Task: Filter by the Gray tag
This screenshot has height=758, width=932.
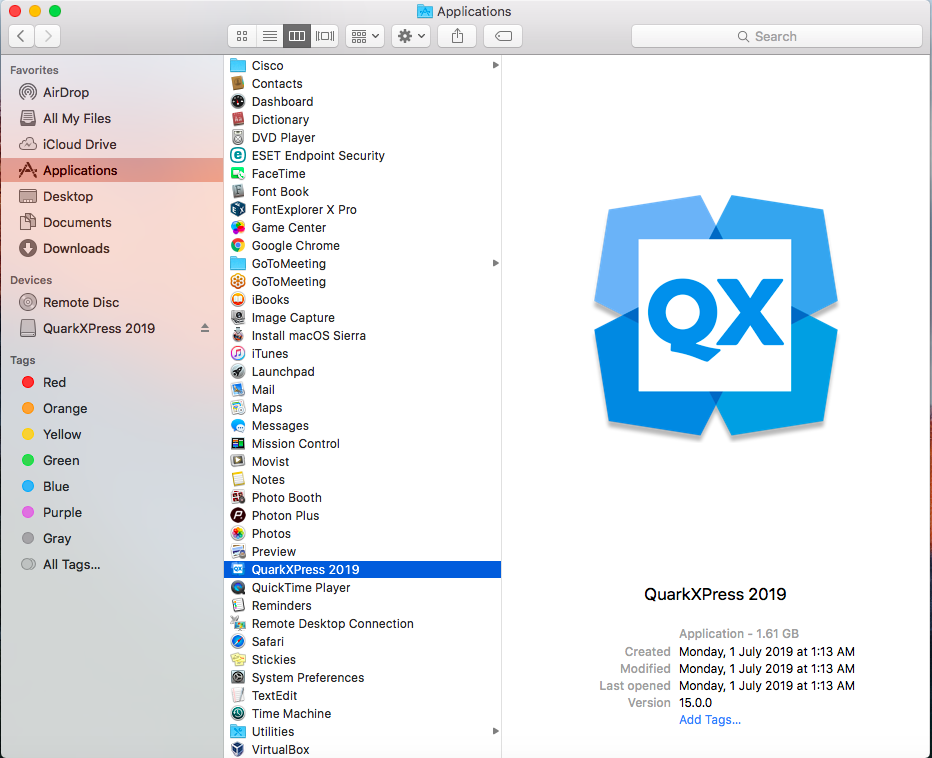Action: [112, 538]
